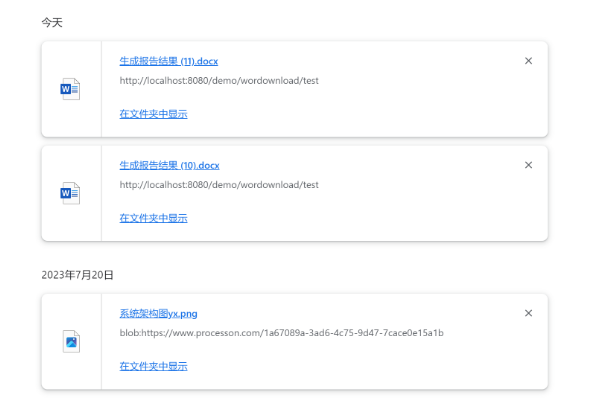Remove 生成报告结果 (10).docx from the list
The width and height of the screenshot is (590, 409).
click(528, 165)
